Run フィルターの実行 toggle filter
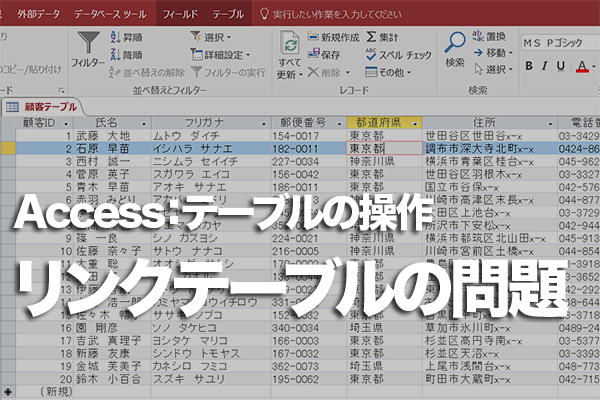Screen dimensions: 600x400 coord(228,72)
